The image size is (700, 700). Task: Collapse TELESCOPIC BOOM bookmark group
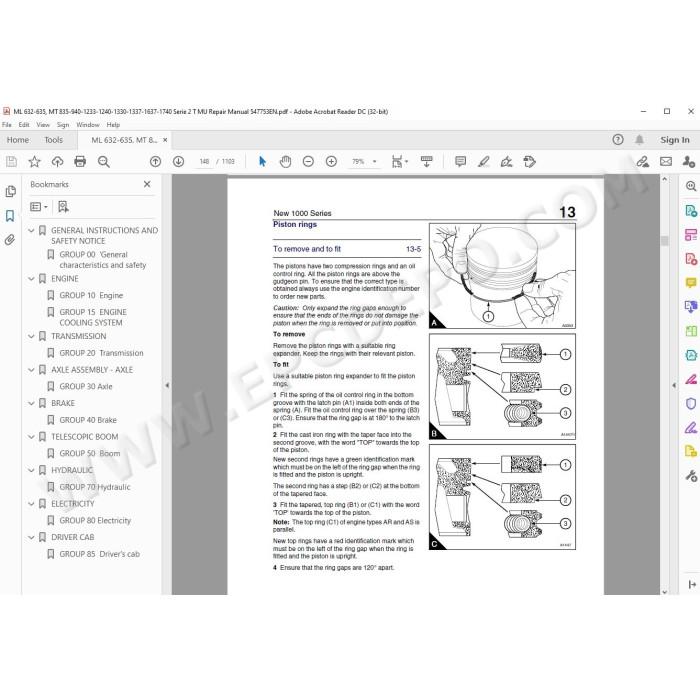point(31,437)
